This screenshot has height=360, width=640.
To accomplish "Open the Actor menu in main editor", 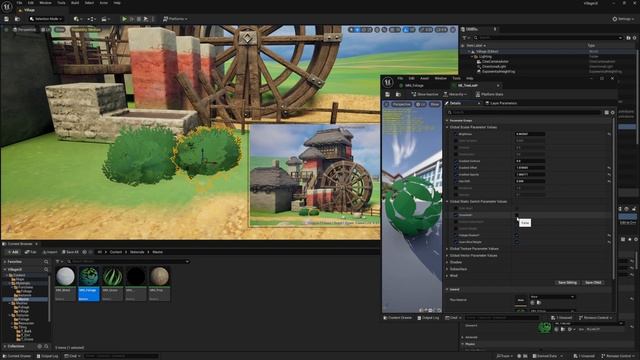I will (104, 3).
